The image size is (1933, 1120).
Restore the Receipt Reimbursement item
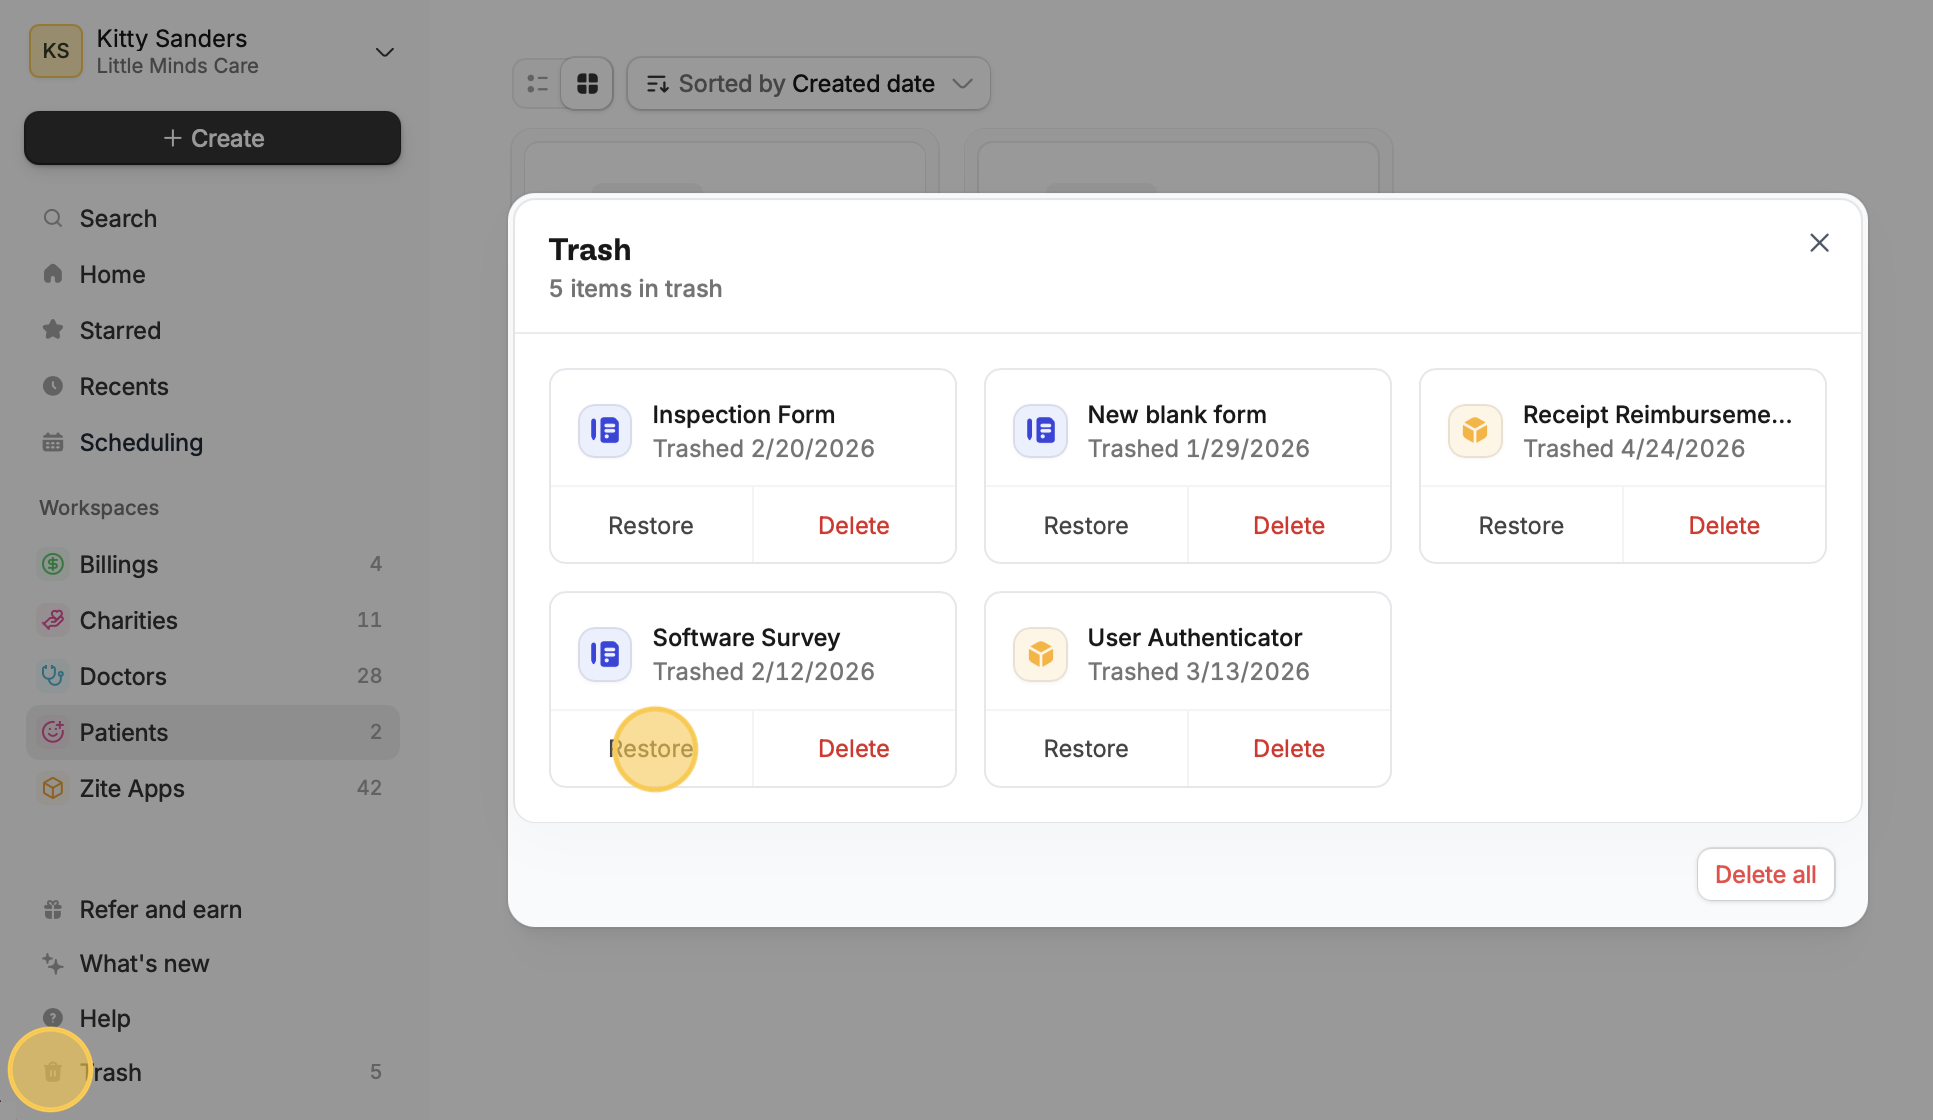tap(1521, 526)
